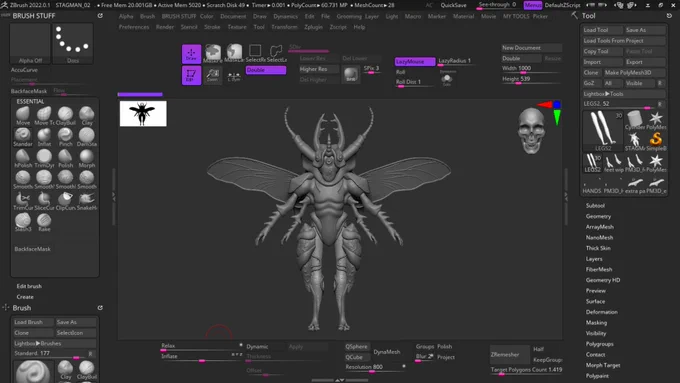The image size is (680, 383).
Task: Toggle the Menus button in title bar
Action: pos(533,5)
